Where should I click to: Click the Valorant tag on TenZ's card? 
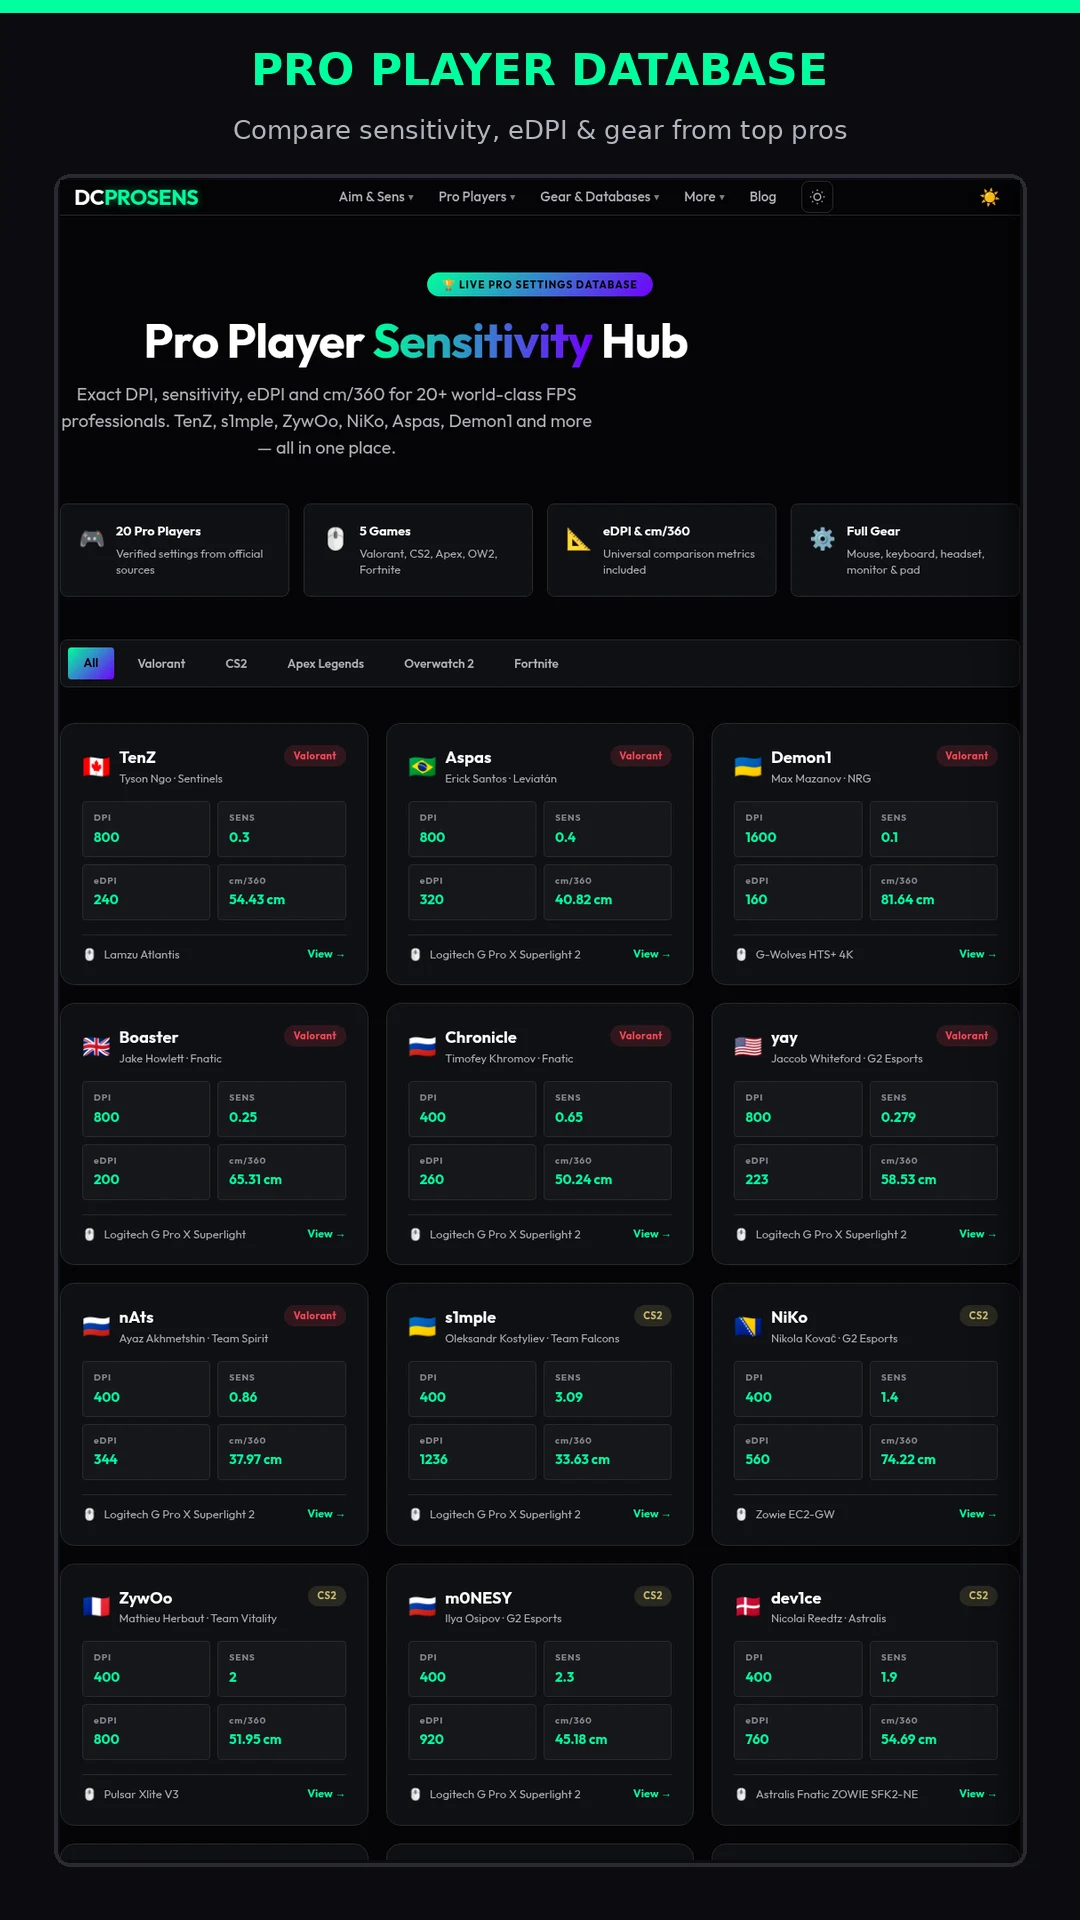315,756
